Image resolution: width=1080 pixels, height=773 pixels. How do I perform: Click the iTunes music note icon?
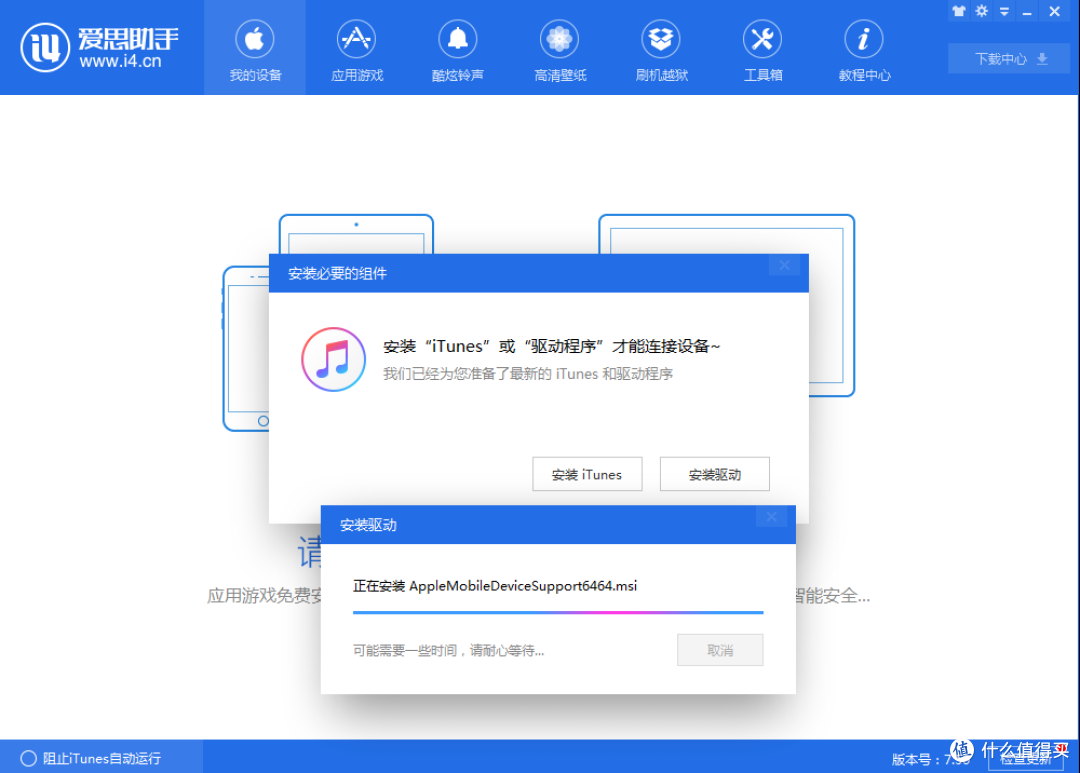click(333, 359)
